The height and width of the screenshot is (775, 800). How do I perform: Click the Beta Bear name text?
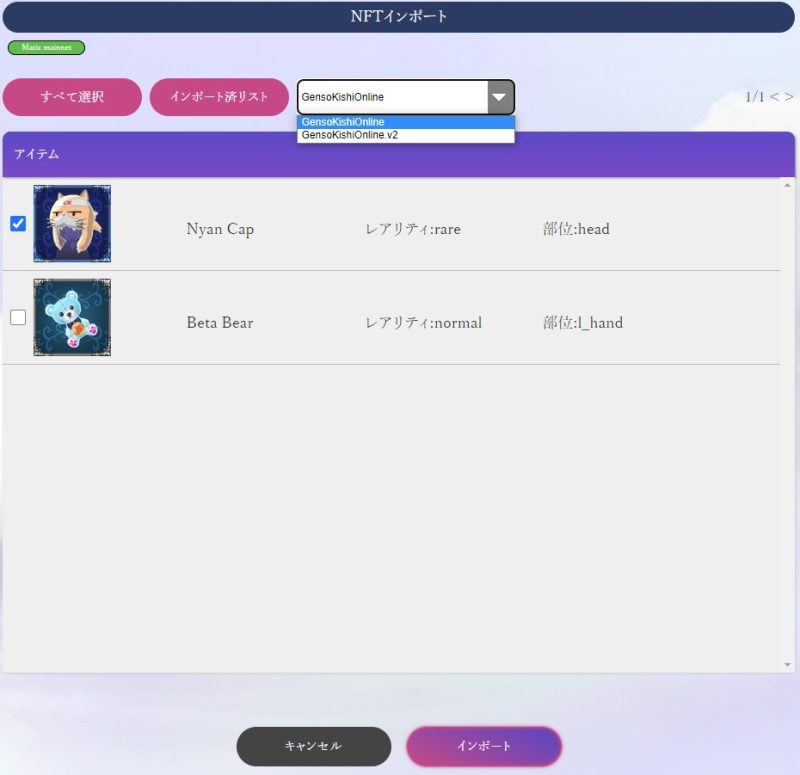pos(220,322)
